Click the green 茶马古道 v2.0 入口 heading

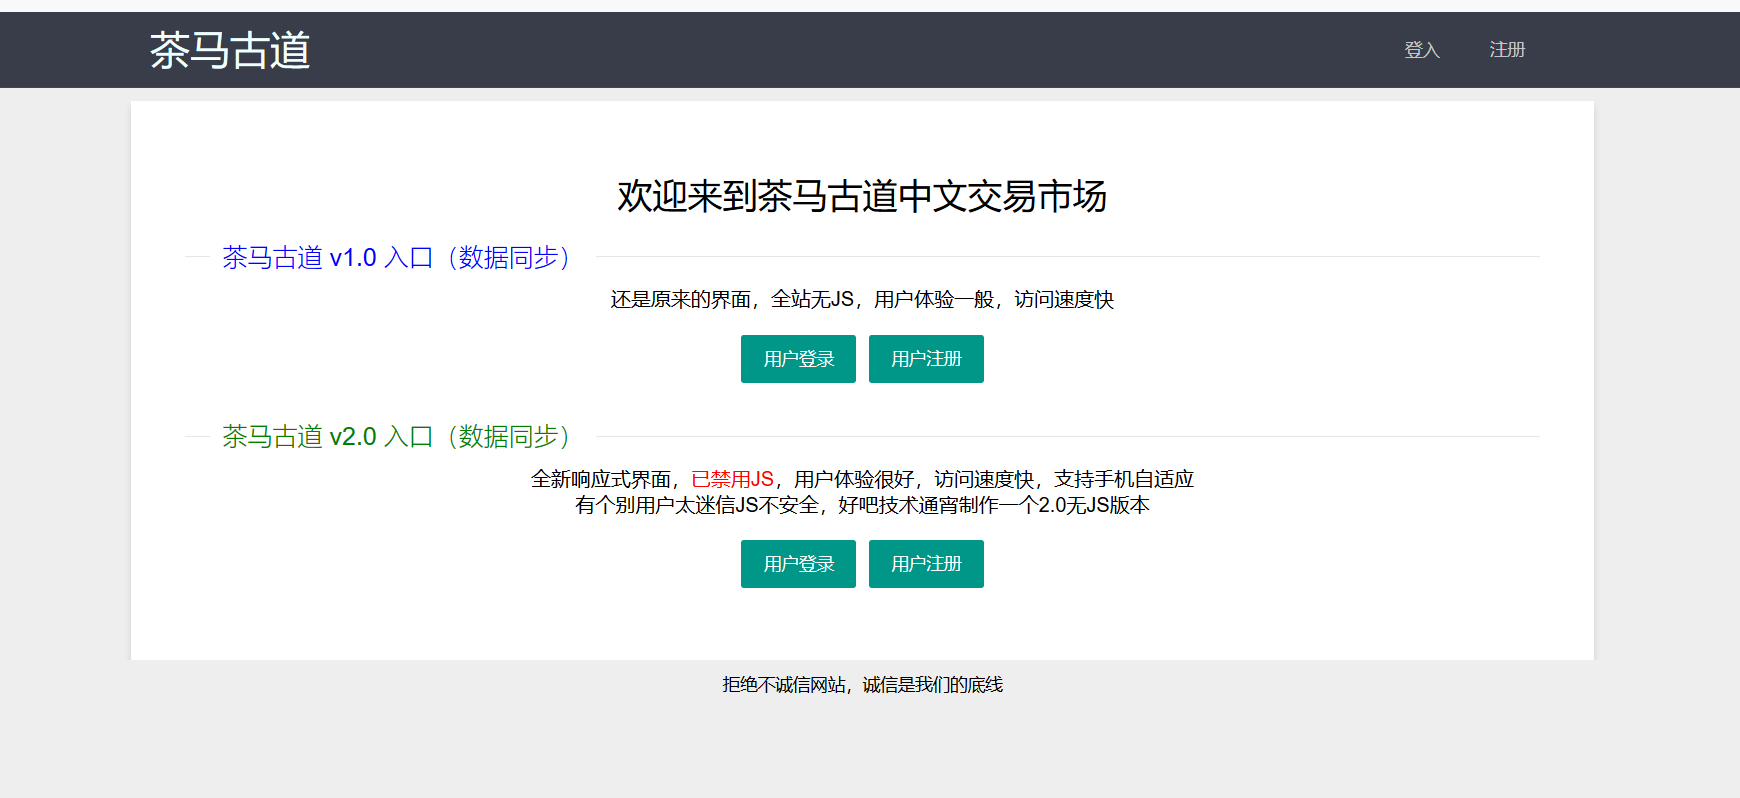coord(395,437)
